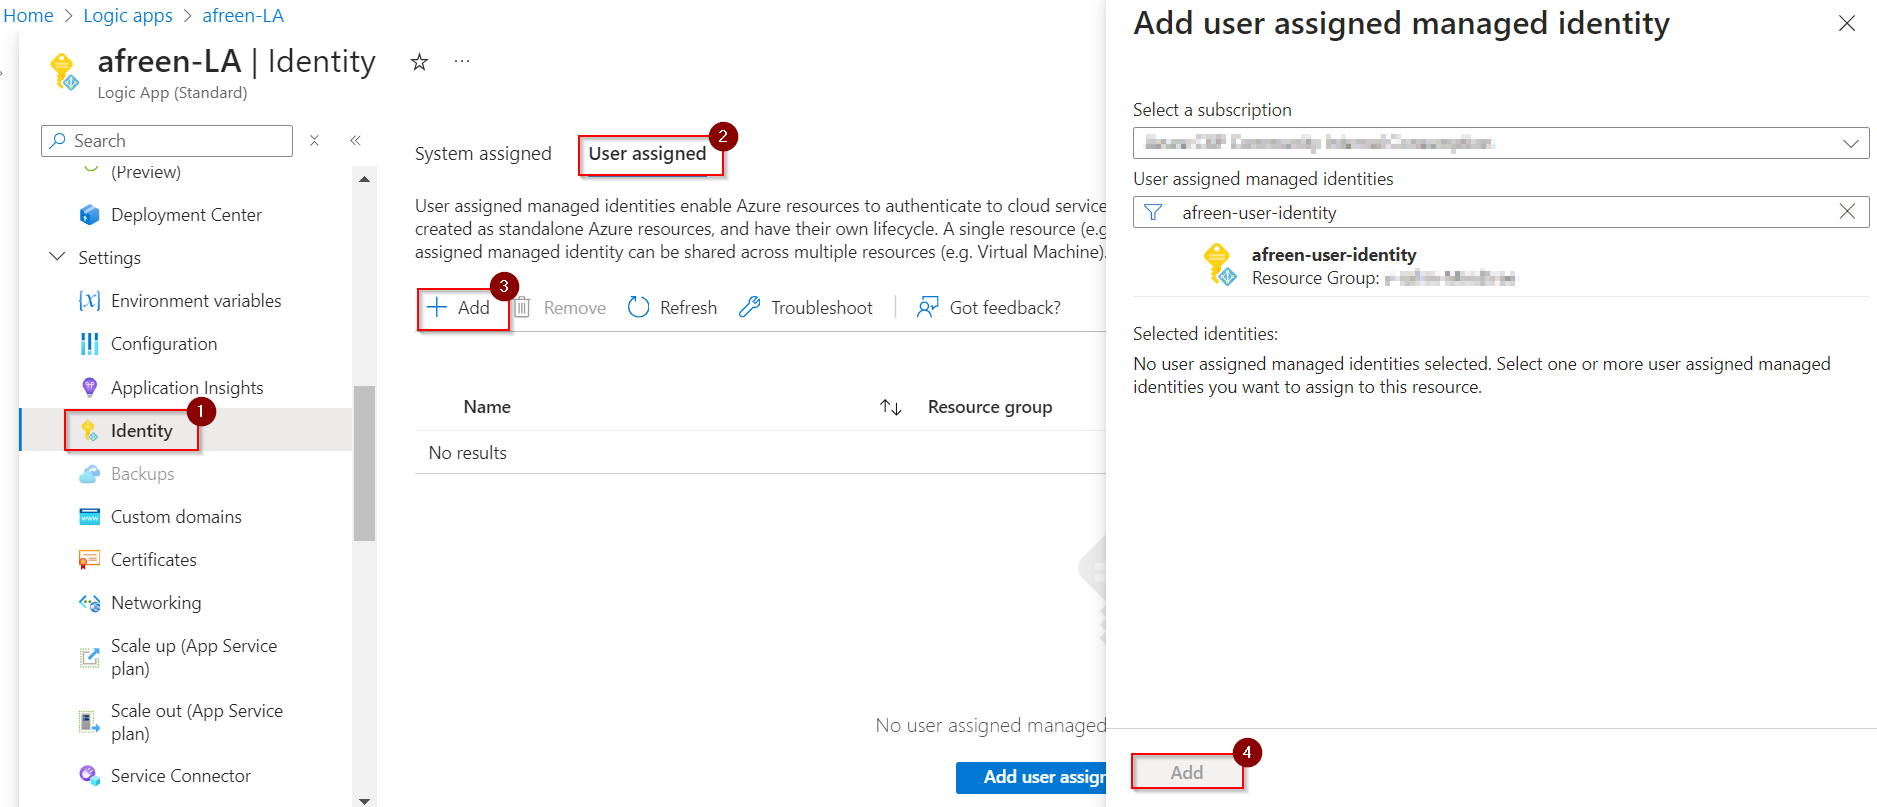Click the Environment variables icon

[90, 300]
